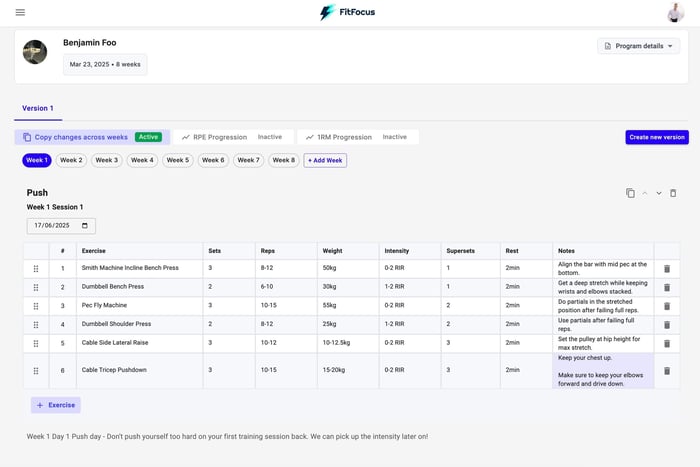Delete the Pec Fly Machine exercise row
The width and height of the screenshot is (700, 467).
tap(667, 306)
